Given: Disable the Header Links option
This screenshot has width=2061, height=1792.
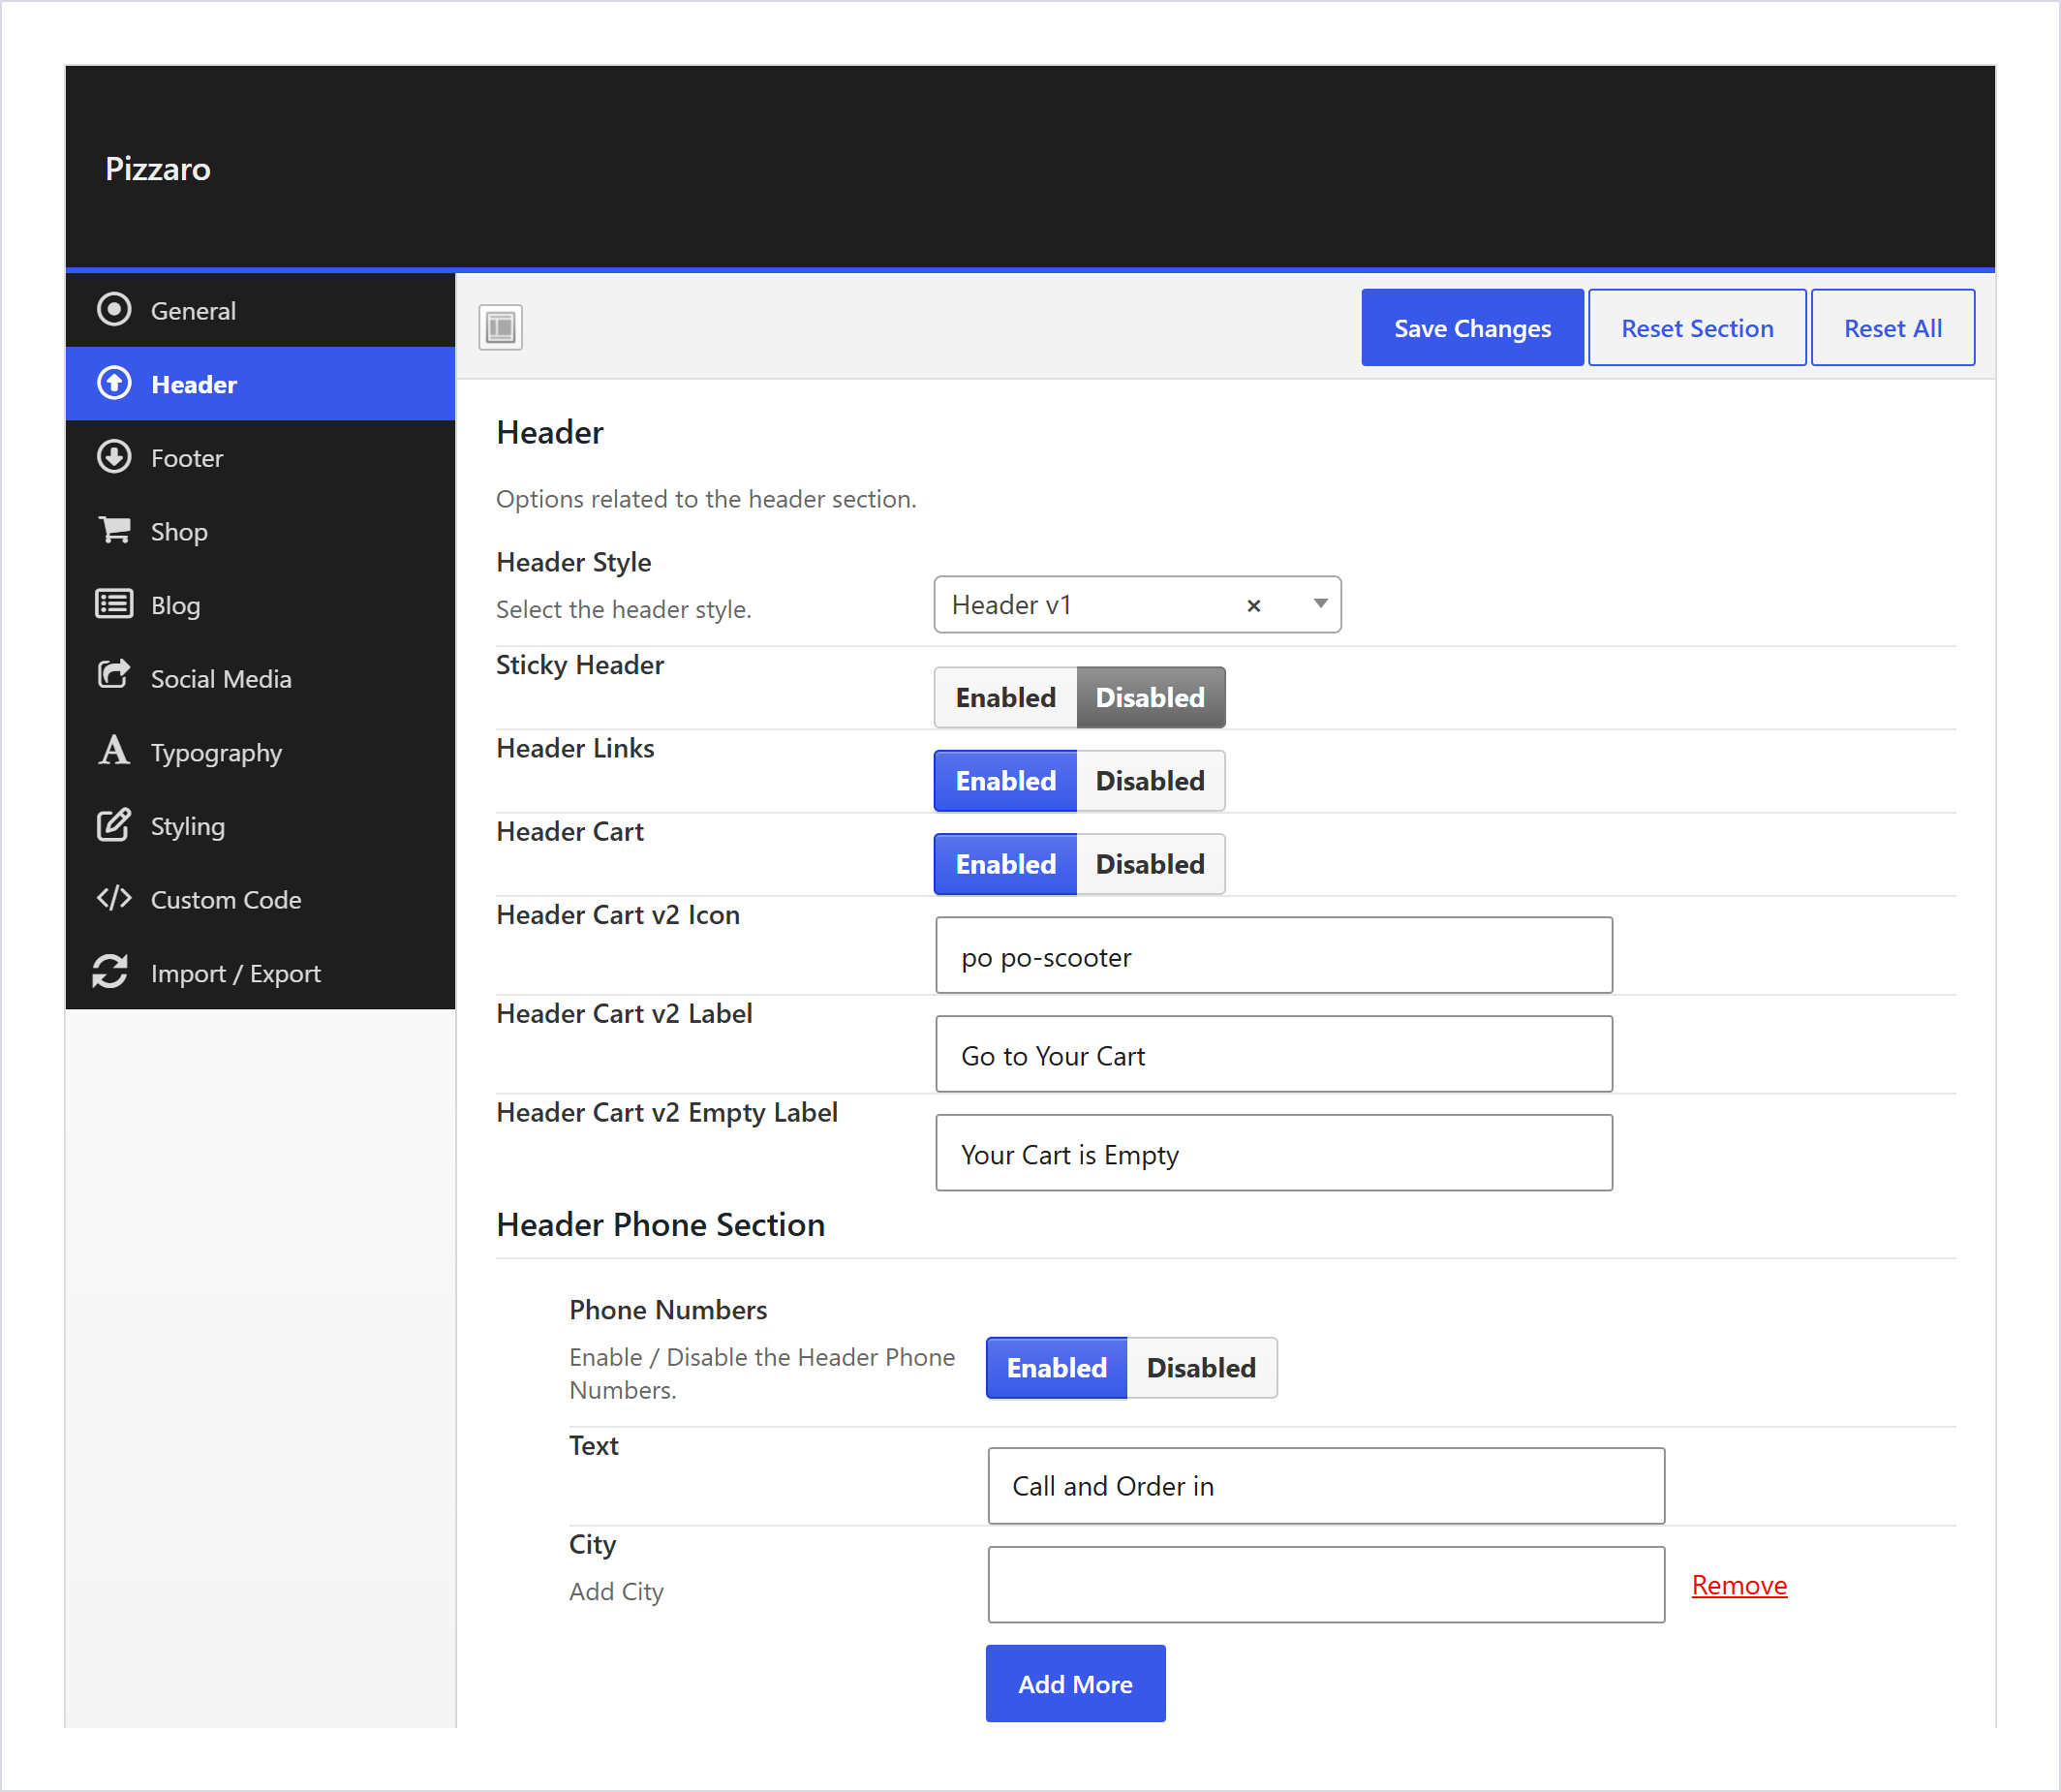Looking at the screenshot, I should (1150, 780).
